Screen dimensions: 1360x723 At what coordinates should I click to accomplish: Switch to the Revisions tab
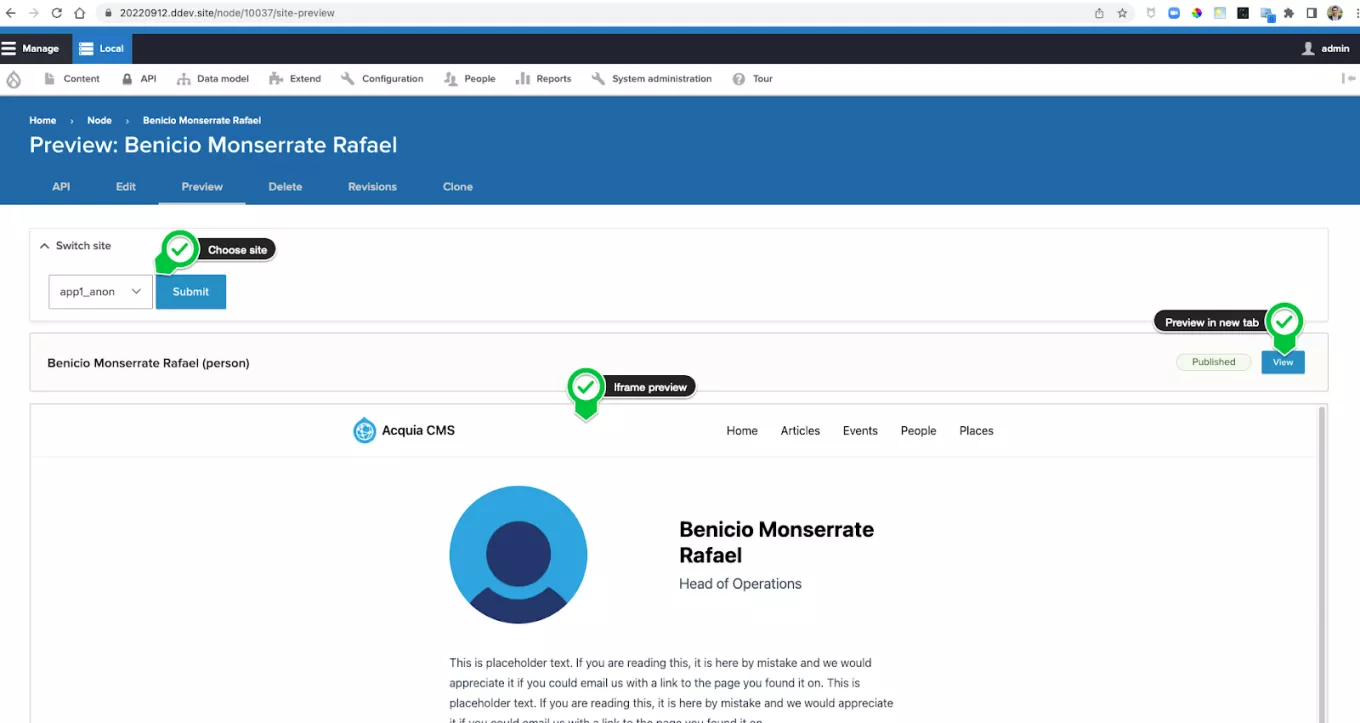[x=372, y=187]
